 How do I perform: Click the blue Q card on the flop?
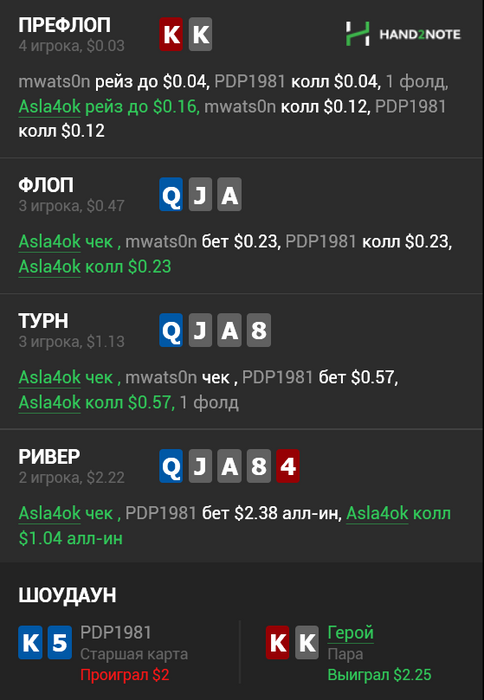[x=171, y=194]
